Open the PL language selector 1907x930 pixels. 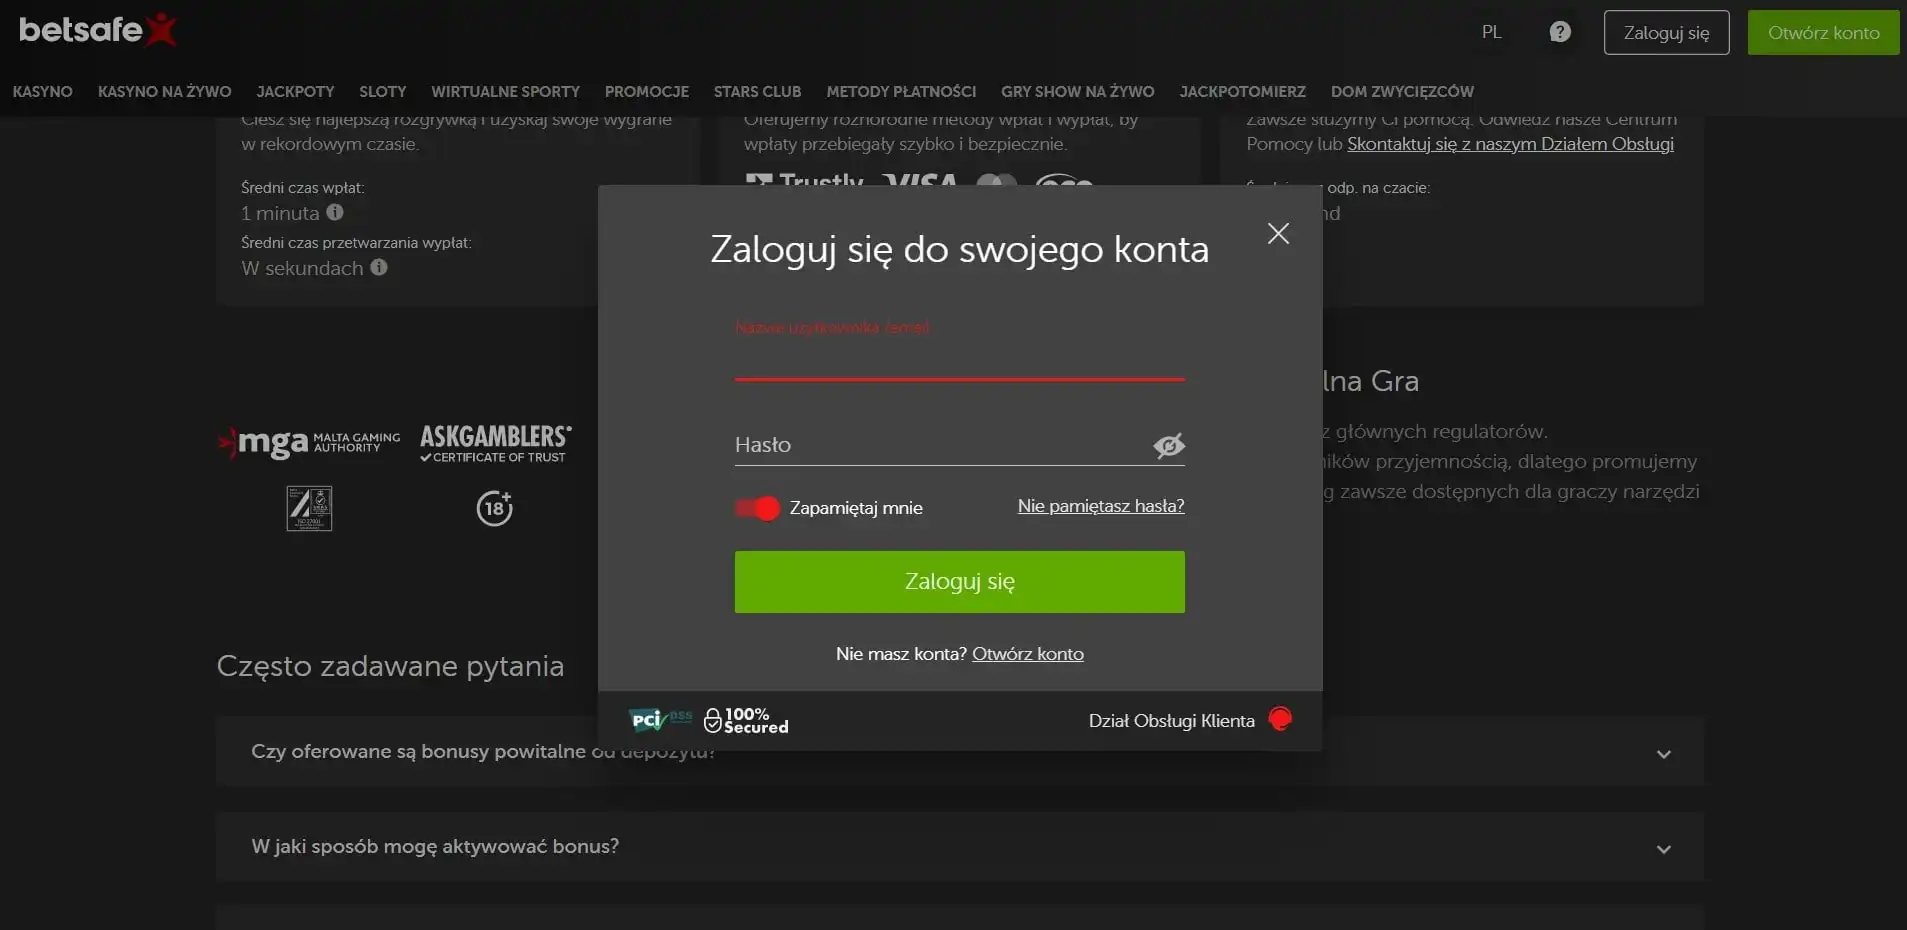tap(1491, 32)
